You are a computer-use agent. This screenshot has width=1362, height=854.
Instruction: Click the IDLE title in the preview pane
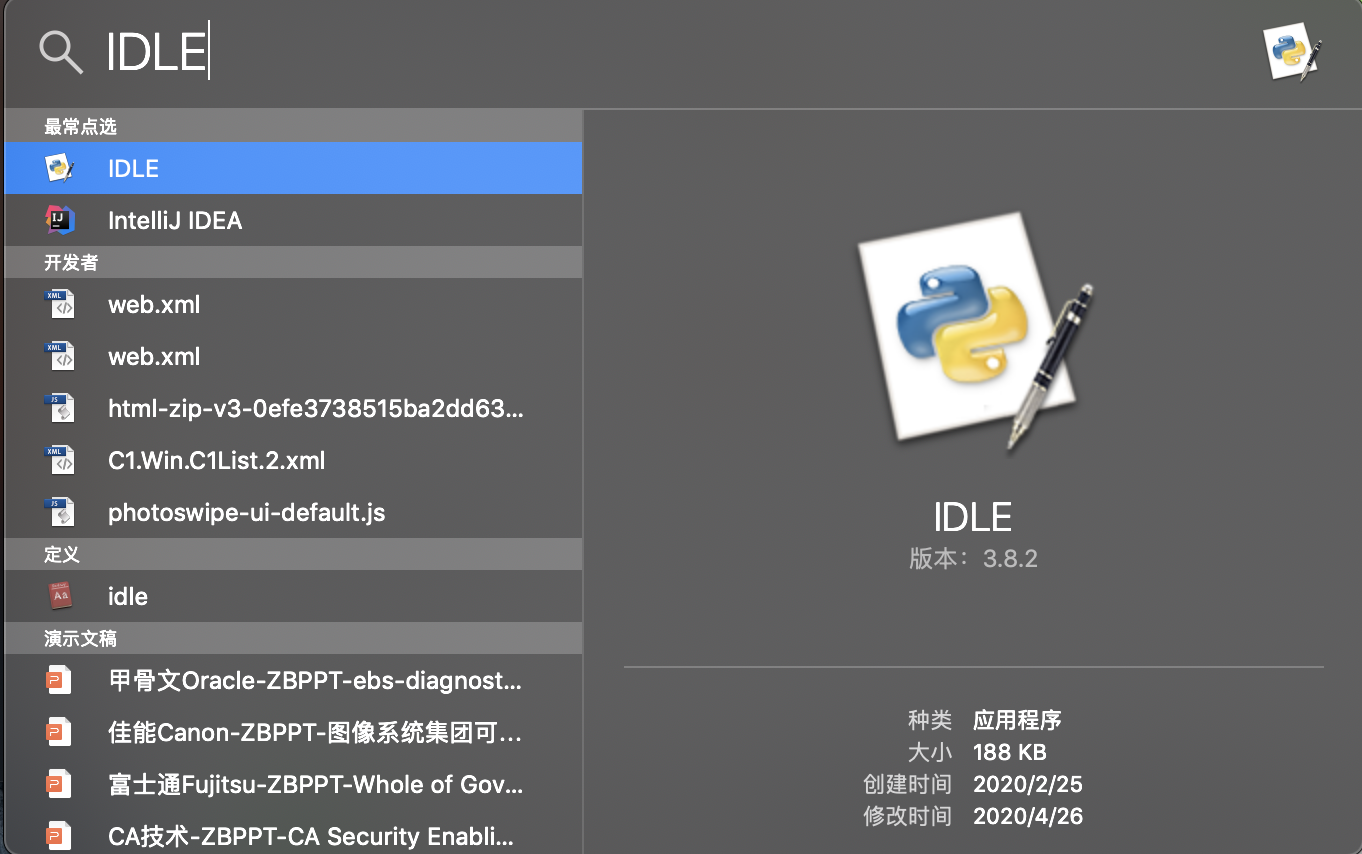(x=973, y=517)
